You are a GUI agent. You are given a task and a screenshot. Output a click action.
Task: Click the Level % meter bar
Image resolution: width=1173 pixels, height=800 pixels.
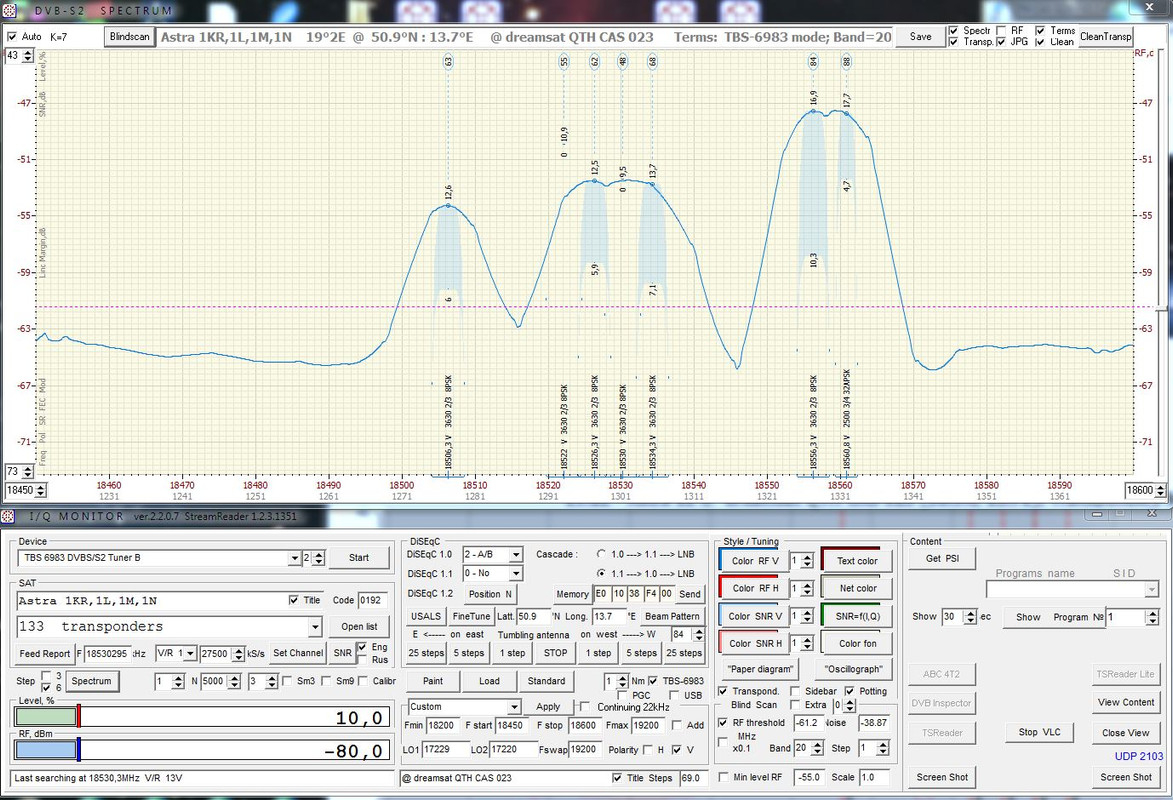tap(202, 717)
